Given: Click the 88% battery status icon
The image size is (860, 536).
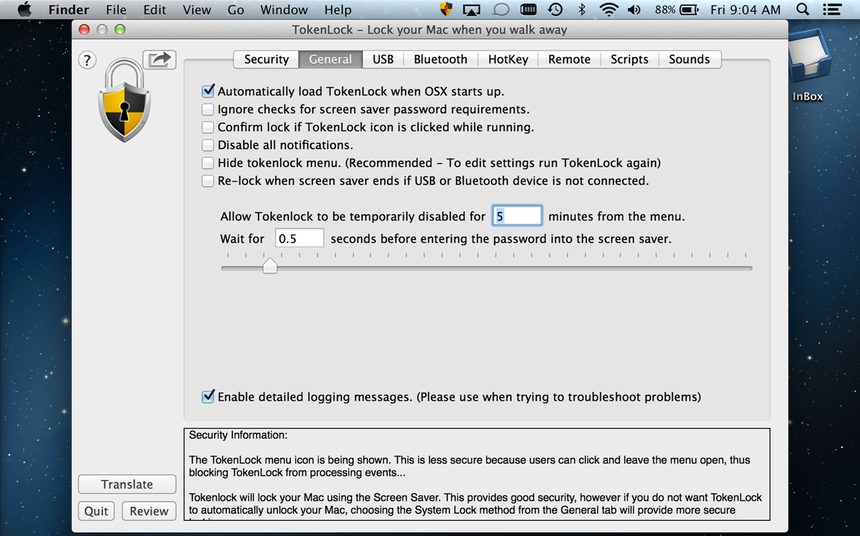Looking at the screenshot, I should pyautogui.click(x=676, y=10).
